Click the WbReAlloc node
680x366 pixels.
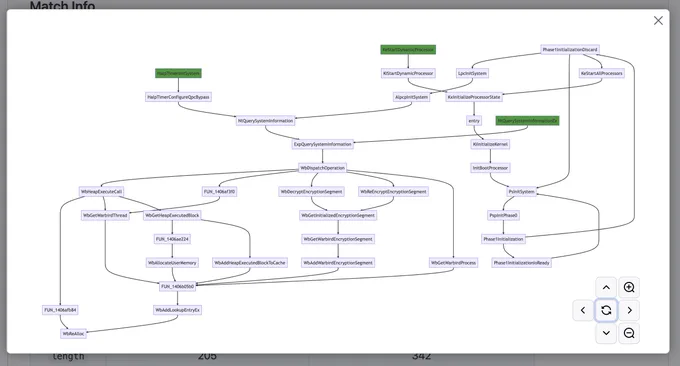tap(74, 334)
